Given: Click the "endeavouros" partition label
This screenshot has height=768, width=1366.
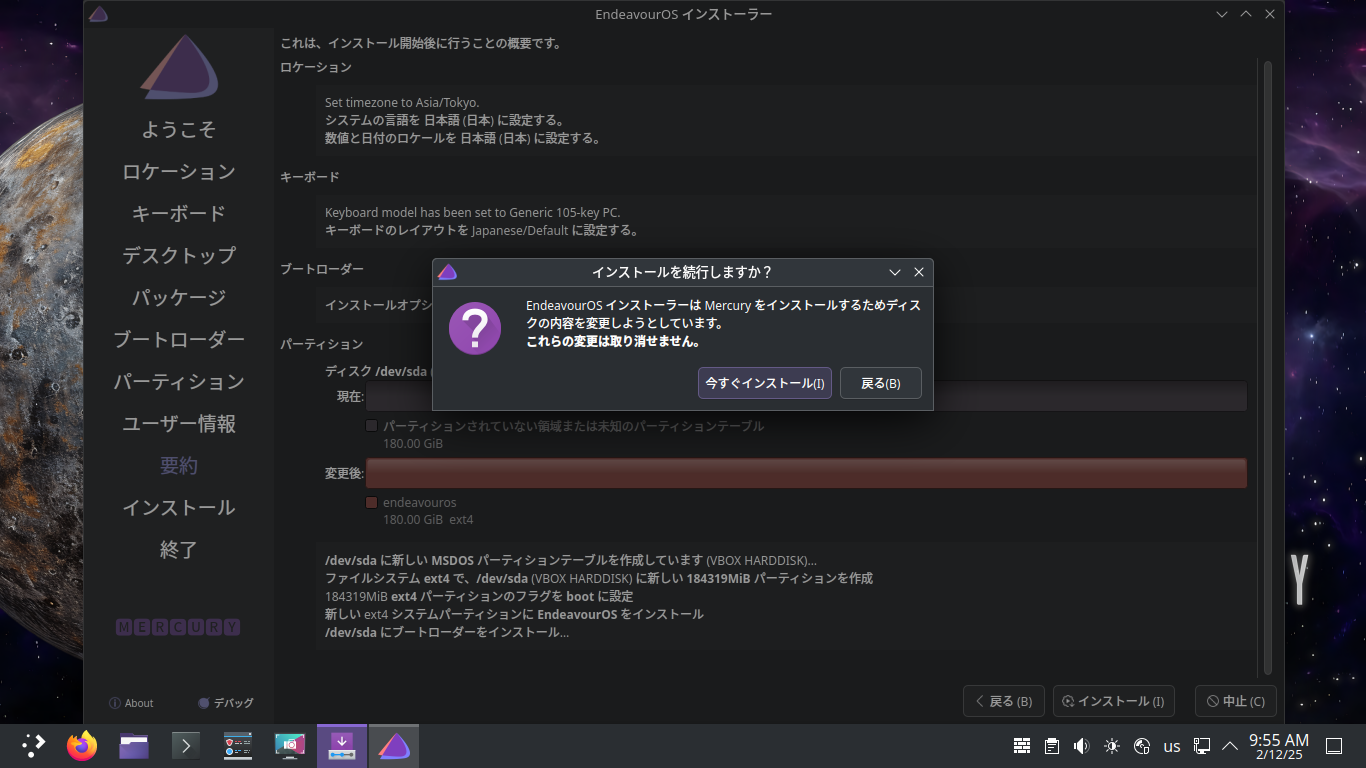Looking at the screenshot, I should [419, 502].
